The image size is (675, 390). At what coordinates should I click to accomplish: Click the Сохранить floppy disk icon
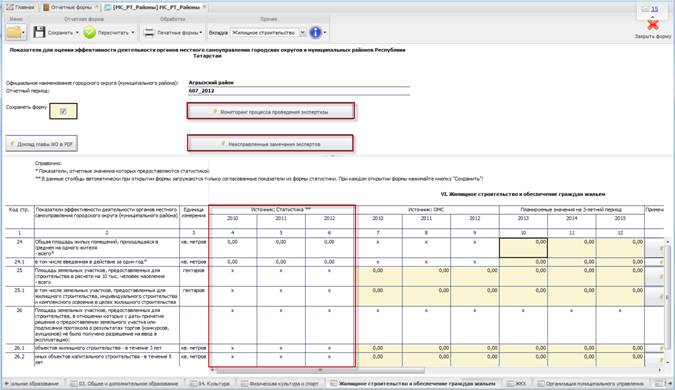[39, 32]
